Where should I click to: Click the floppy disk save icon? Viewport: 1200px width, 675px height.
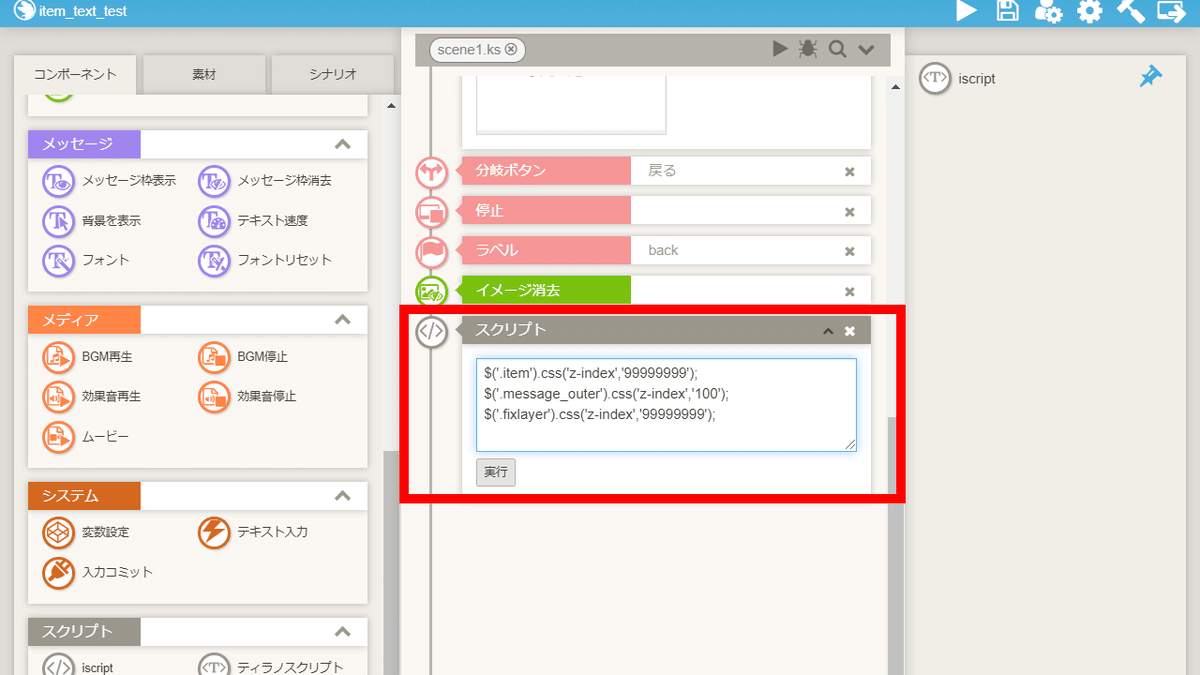pyautogui.click(x=1008, y=11)
